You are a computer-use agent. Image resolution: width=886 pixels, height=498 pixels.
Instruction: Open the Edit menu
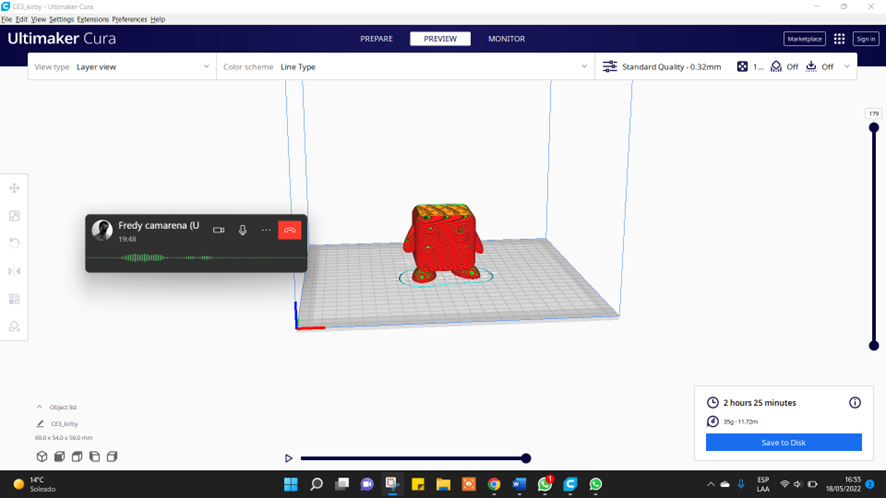[x=21, y=19]
